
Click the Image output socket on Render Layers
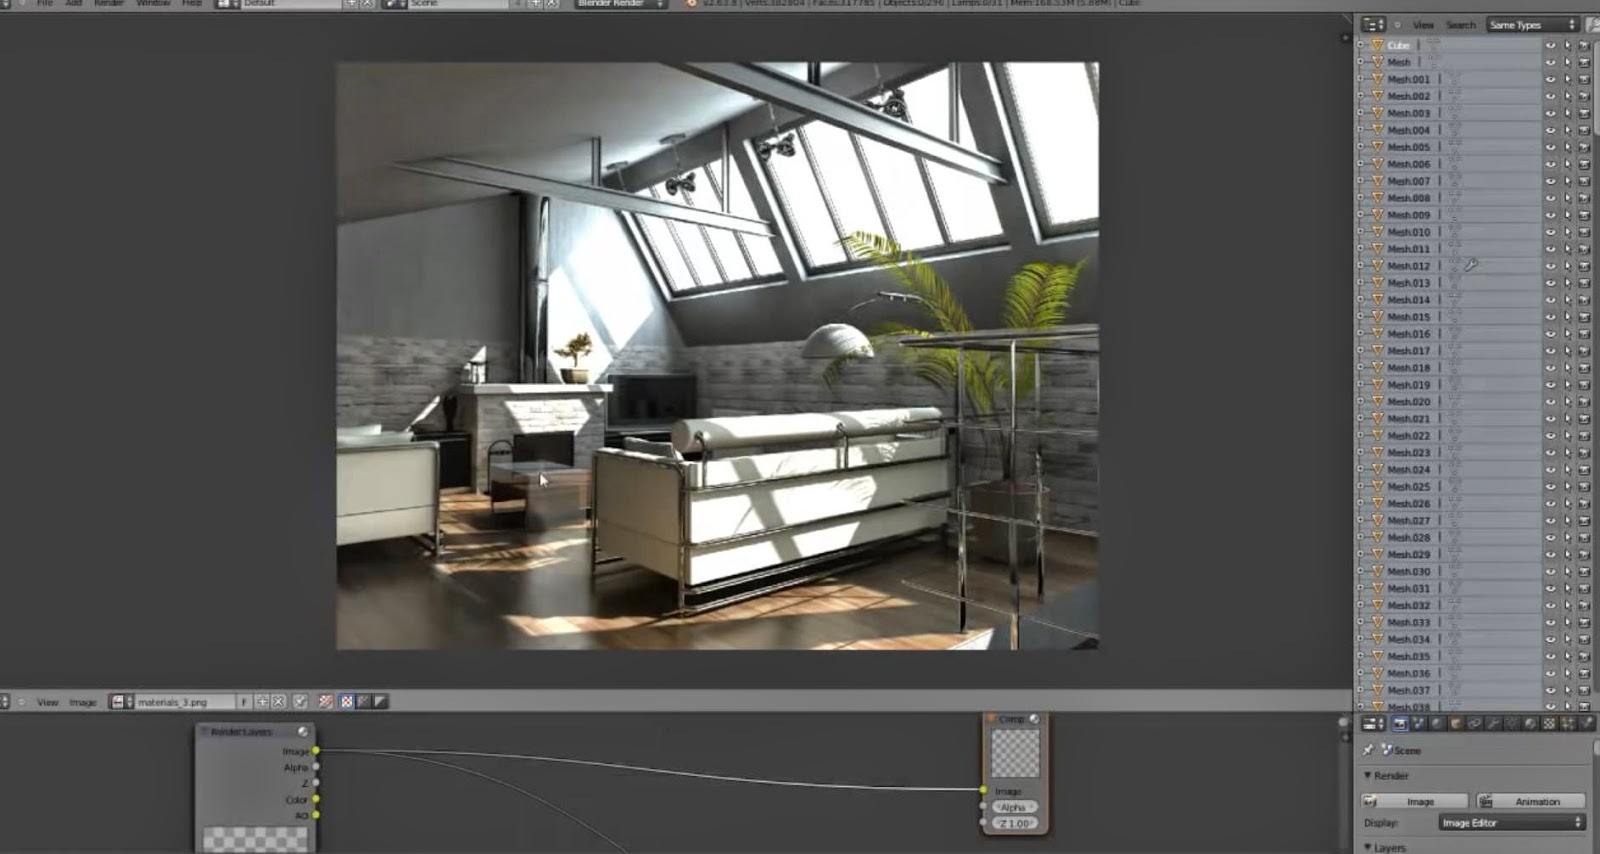(x=316, y=751)
